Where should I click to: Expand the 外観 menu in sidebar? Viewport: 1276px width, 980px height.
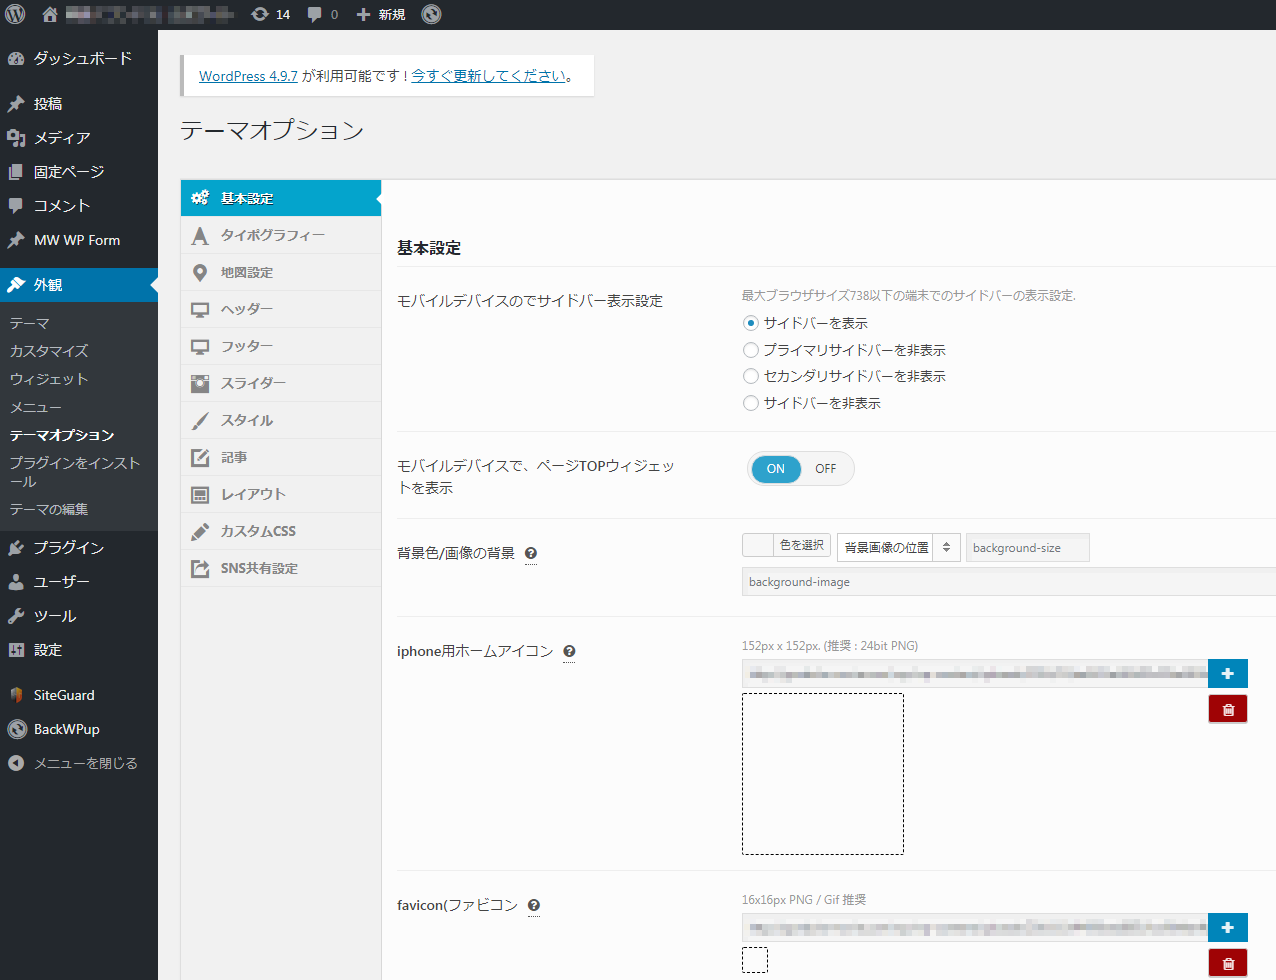click(48, 285)
